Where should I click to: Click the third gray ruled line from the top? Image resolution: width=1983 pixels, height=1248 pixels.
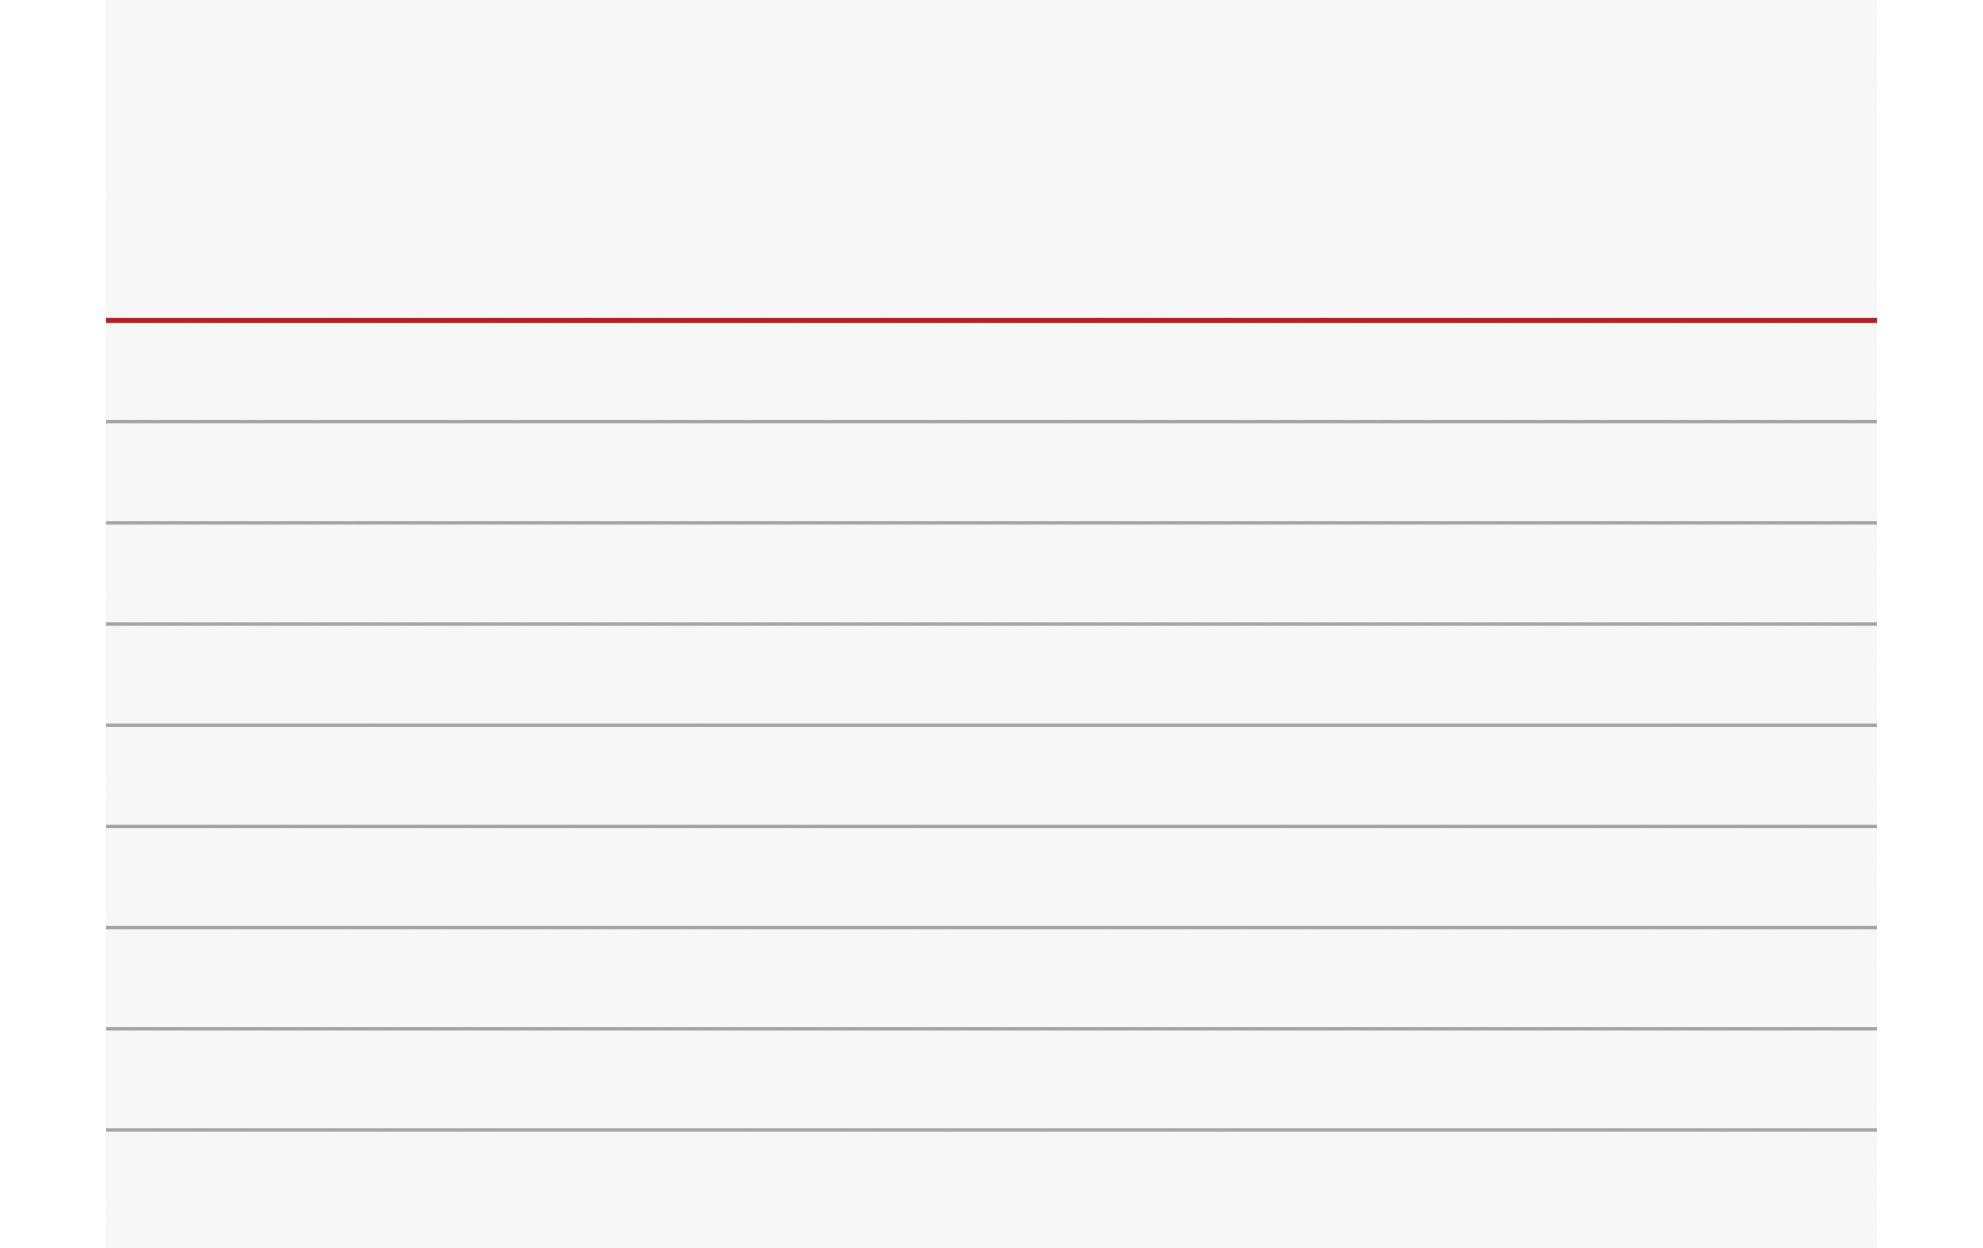coord(990,624)
